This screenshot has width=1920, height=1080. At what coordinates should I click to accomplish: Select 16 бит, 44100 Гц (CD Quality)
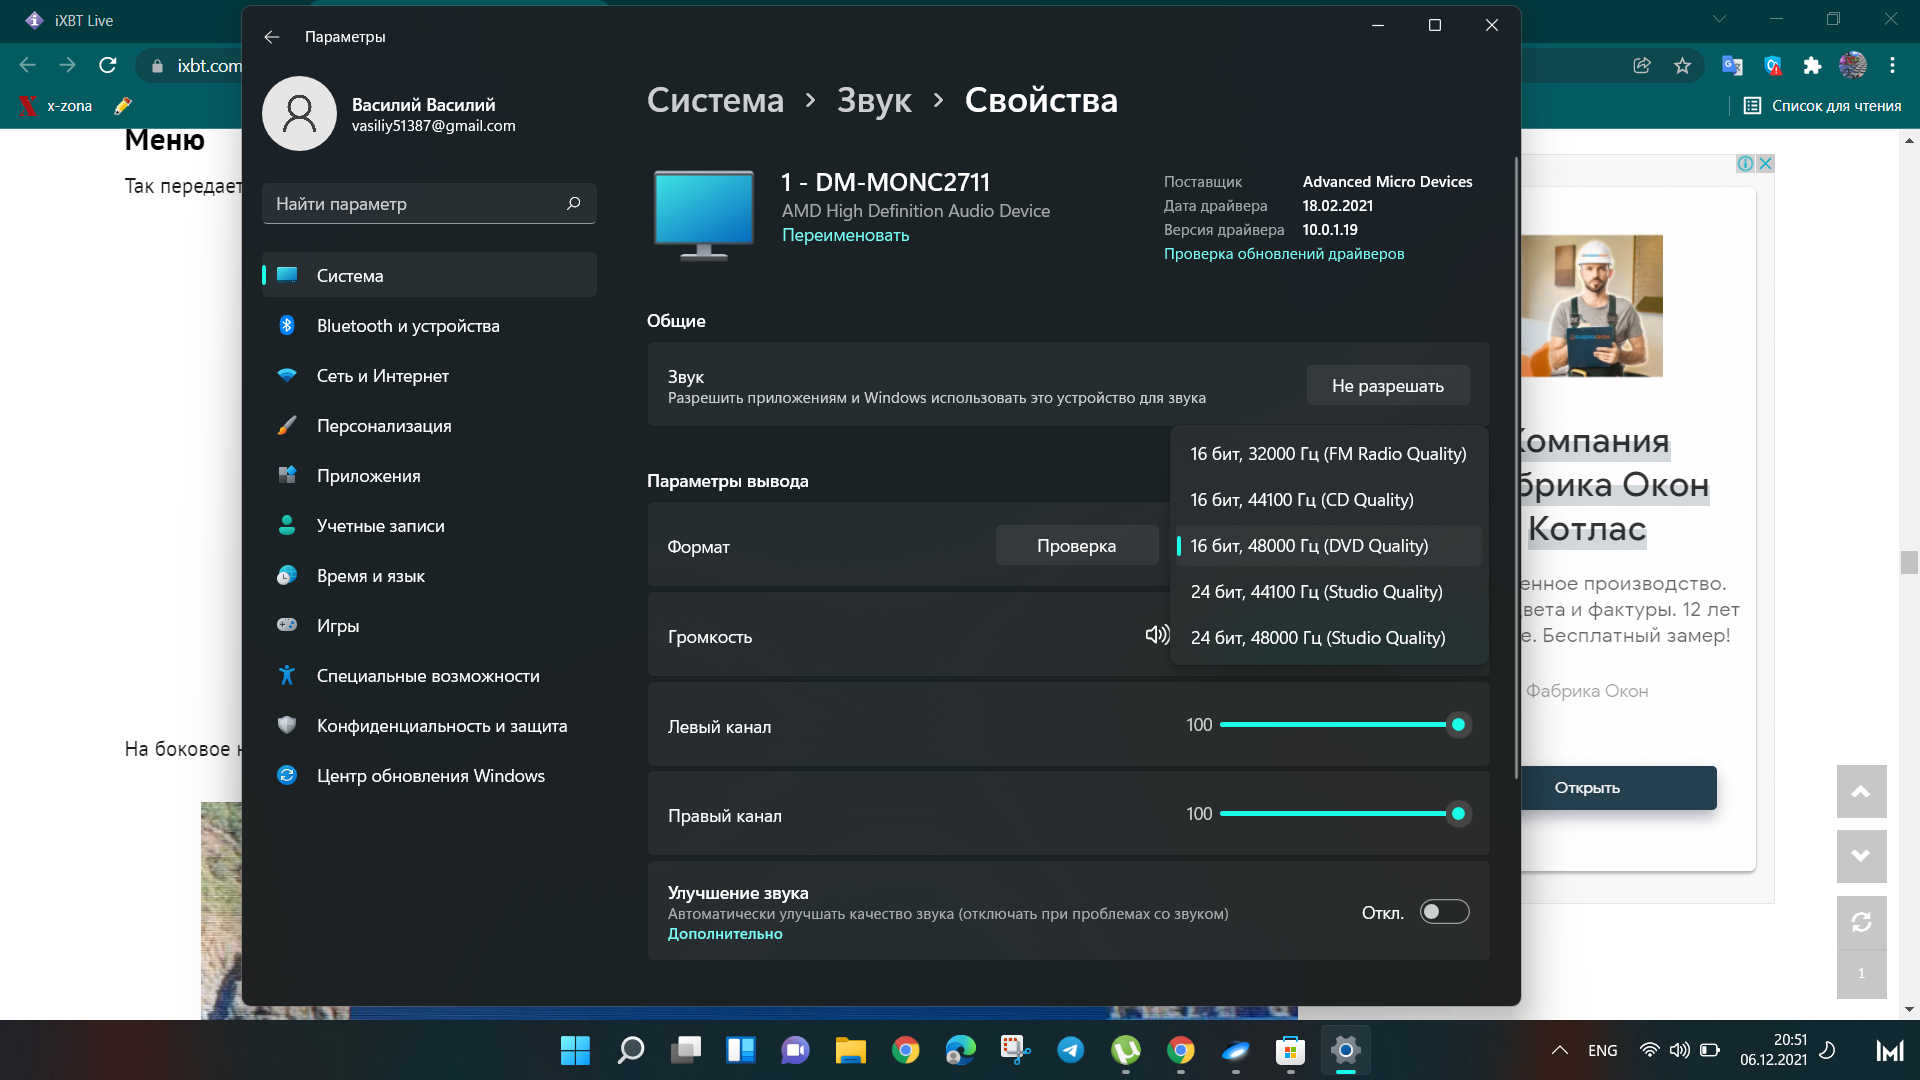click(x=1301, y=500)
